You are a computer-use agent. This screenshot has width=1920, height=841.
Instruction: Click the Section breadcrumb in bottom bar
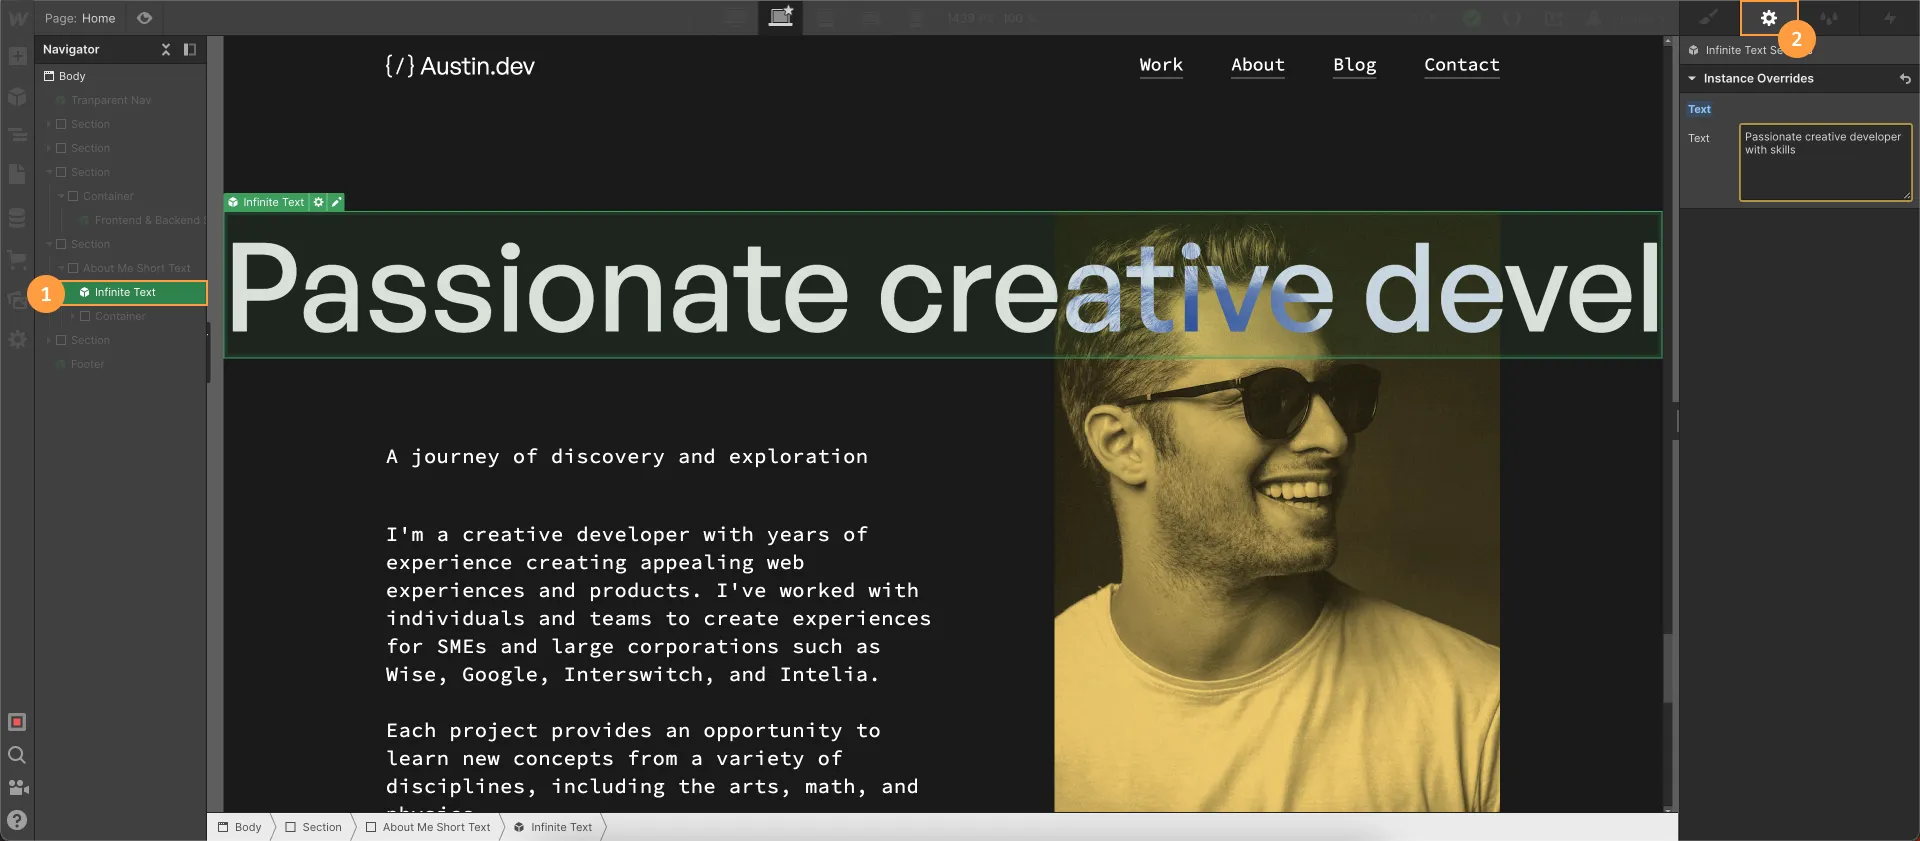coord(321,827)
